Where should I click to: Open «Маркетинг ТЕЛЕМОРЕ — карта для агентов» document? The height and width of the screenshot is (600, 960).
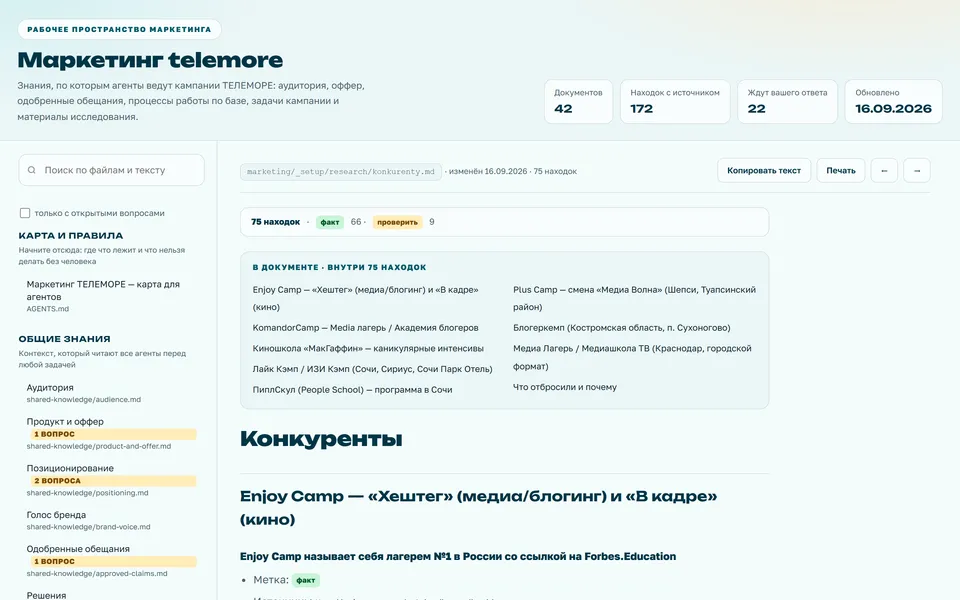(110, 296)
